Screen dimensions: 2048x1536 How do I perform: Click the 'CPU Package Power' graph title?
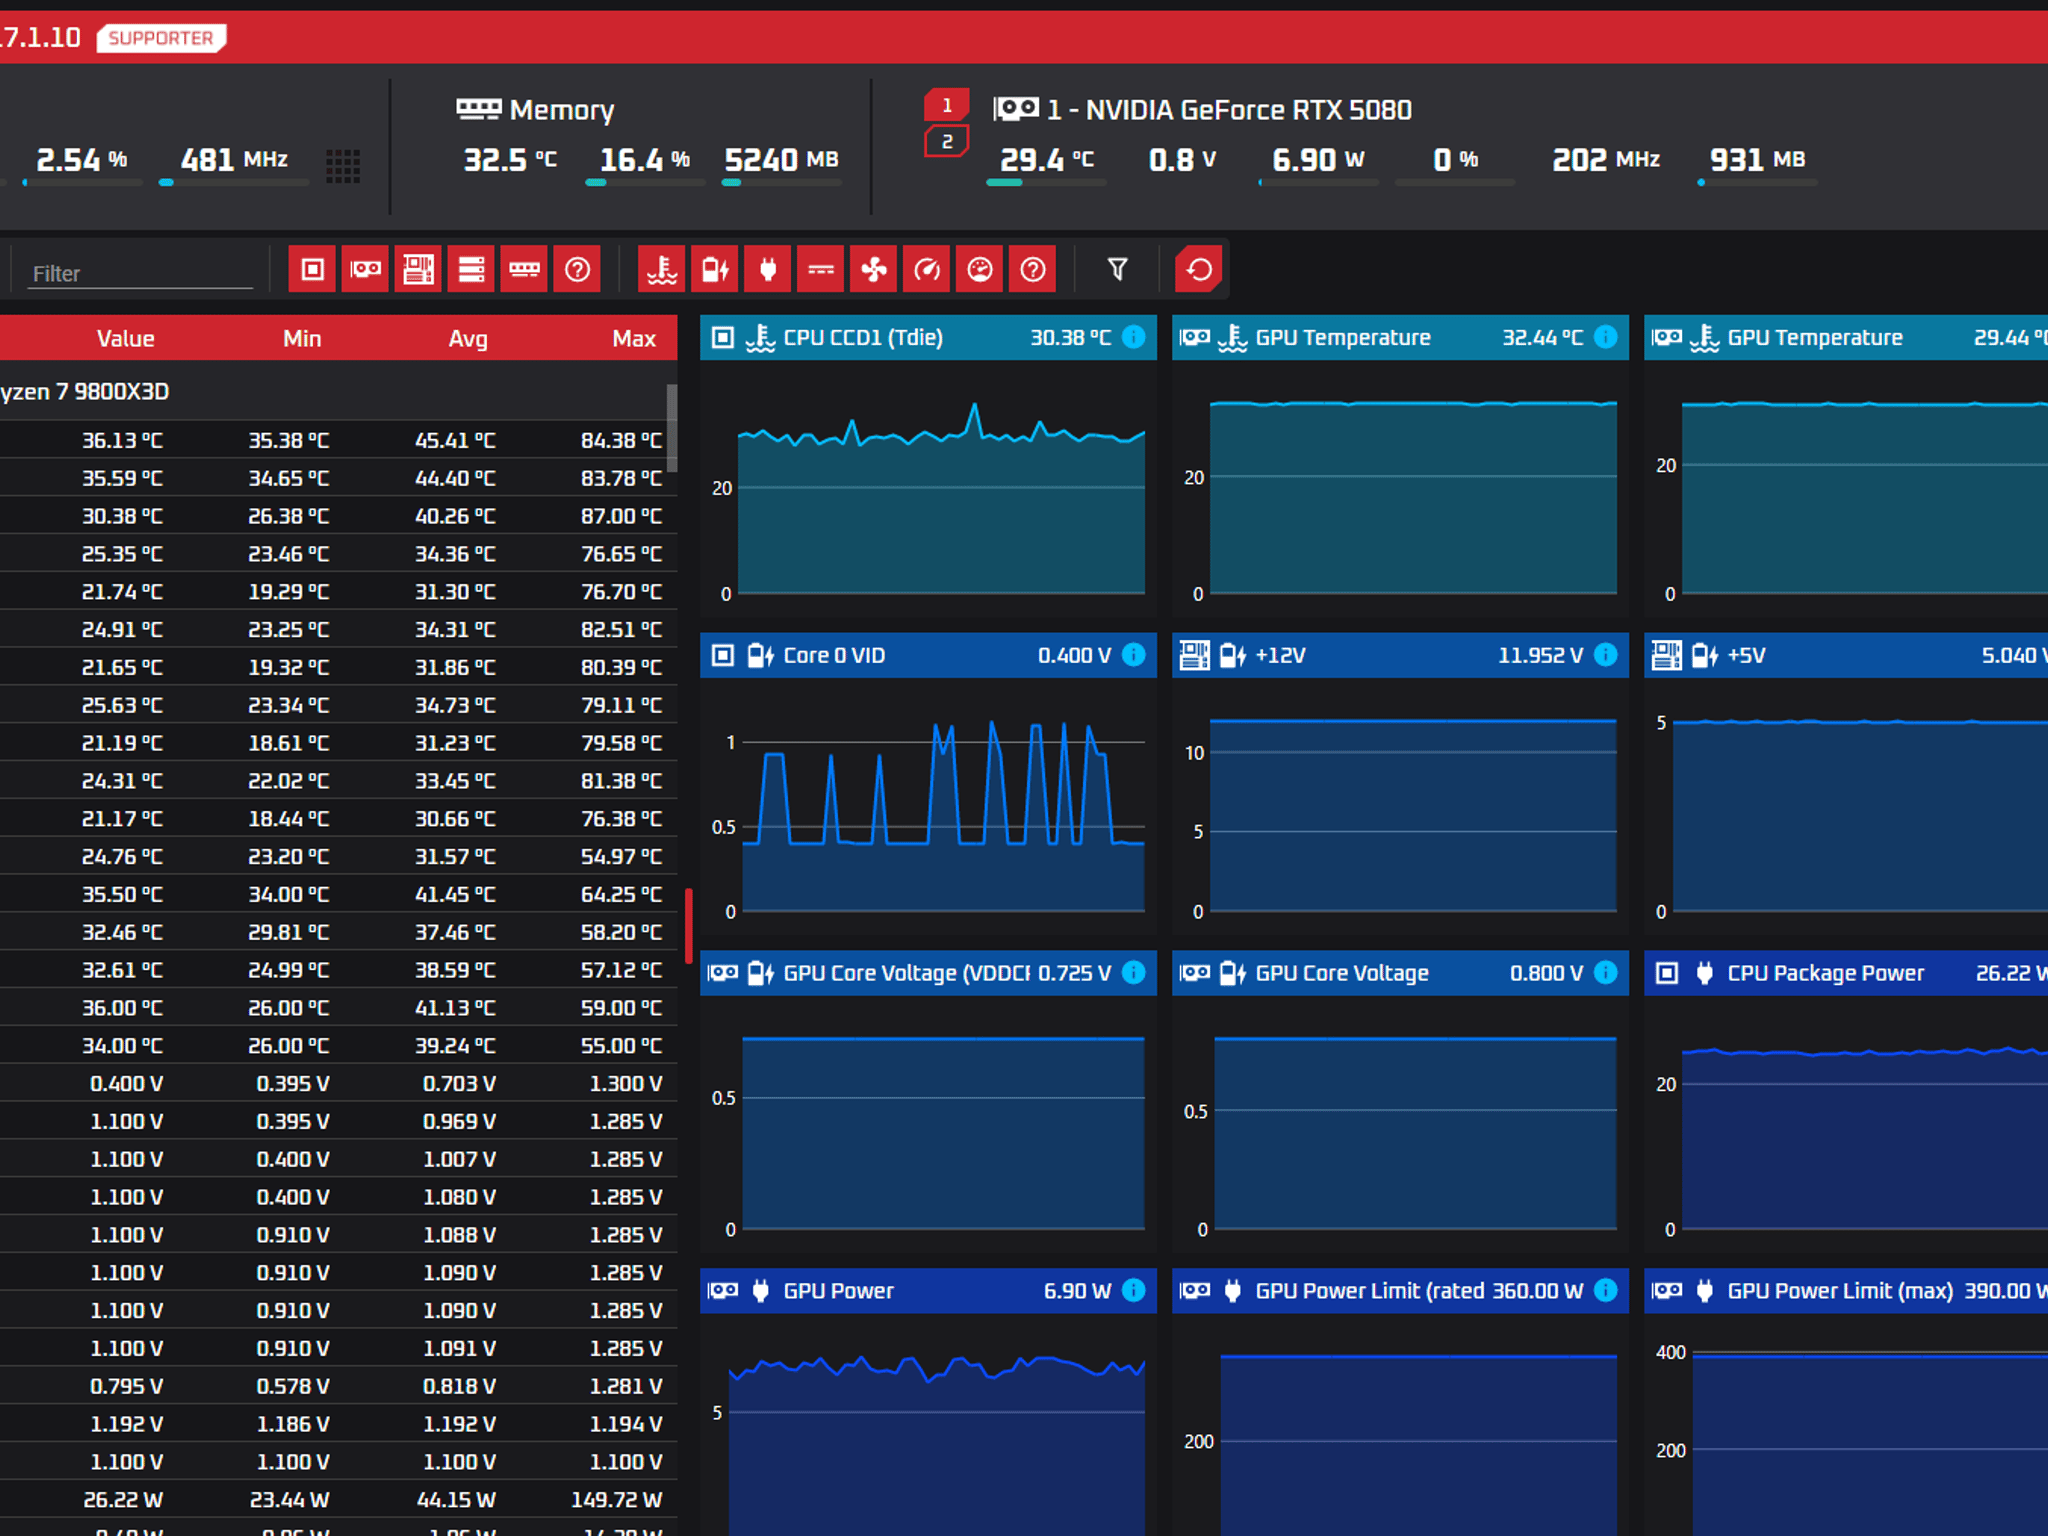coord(1825,973)
